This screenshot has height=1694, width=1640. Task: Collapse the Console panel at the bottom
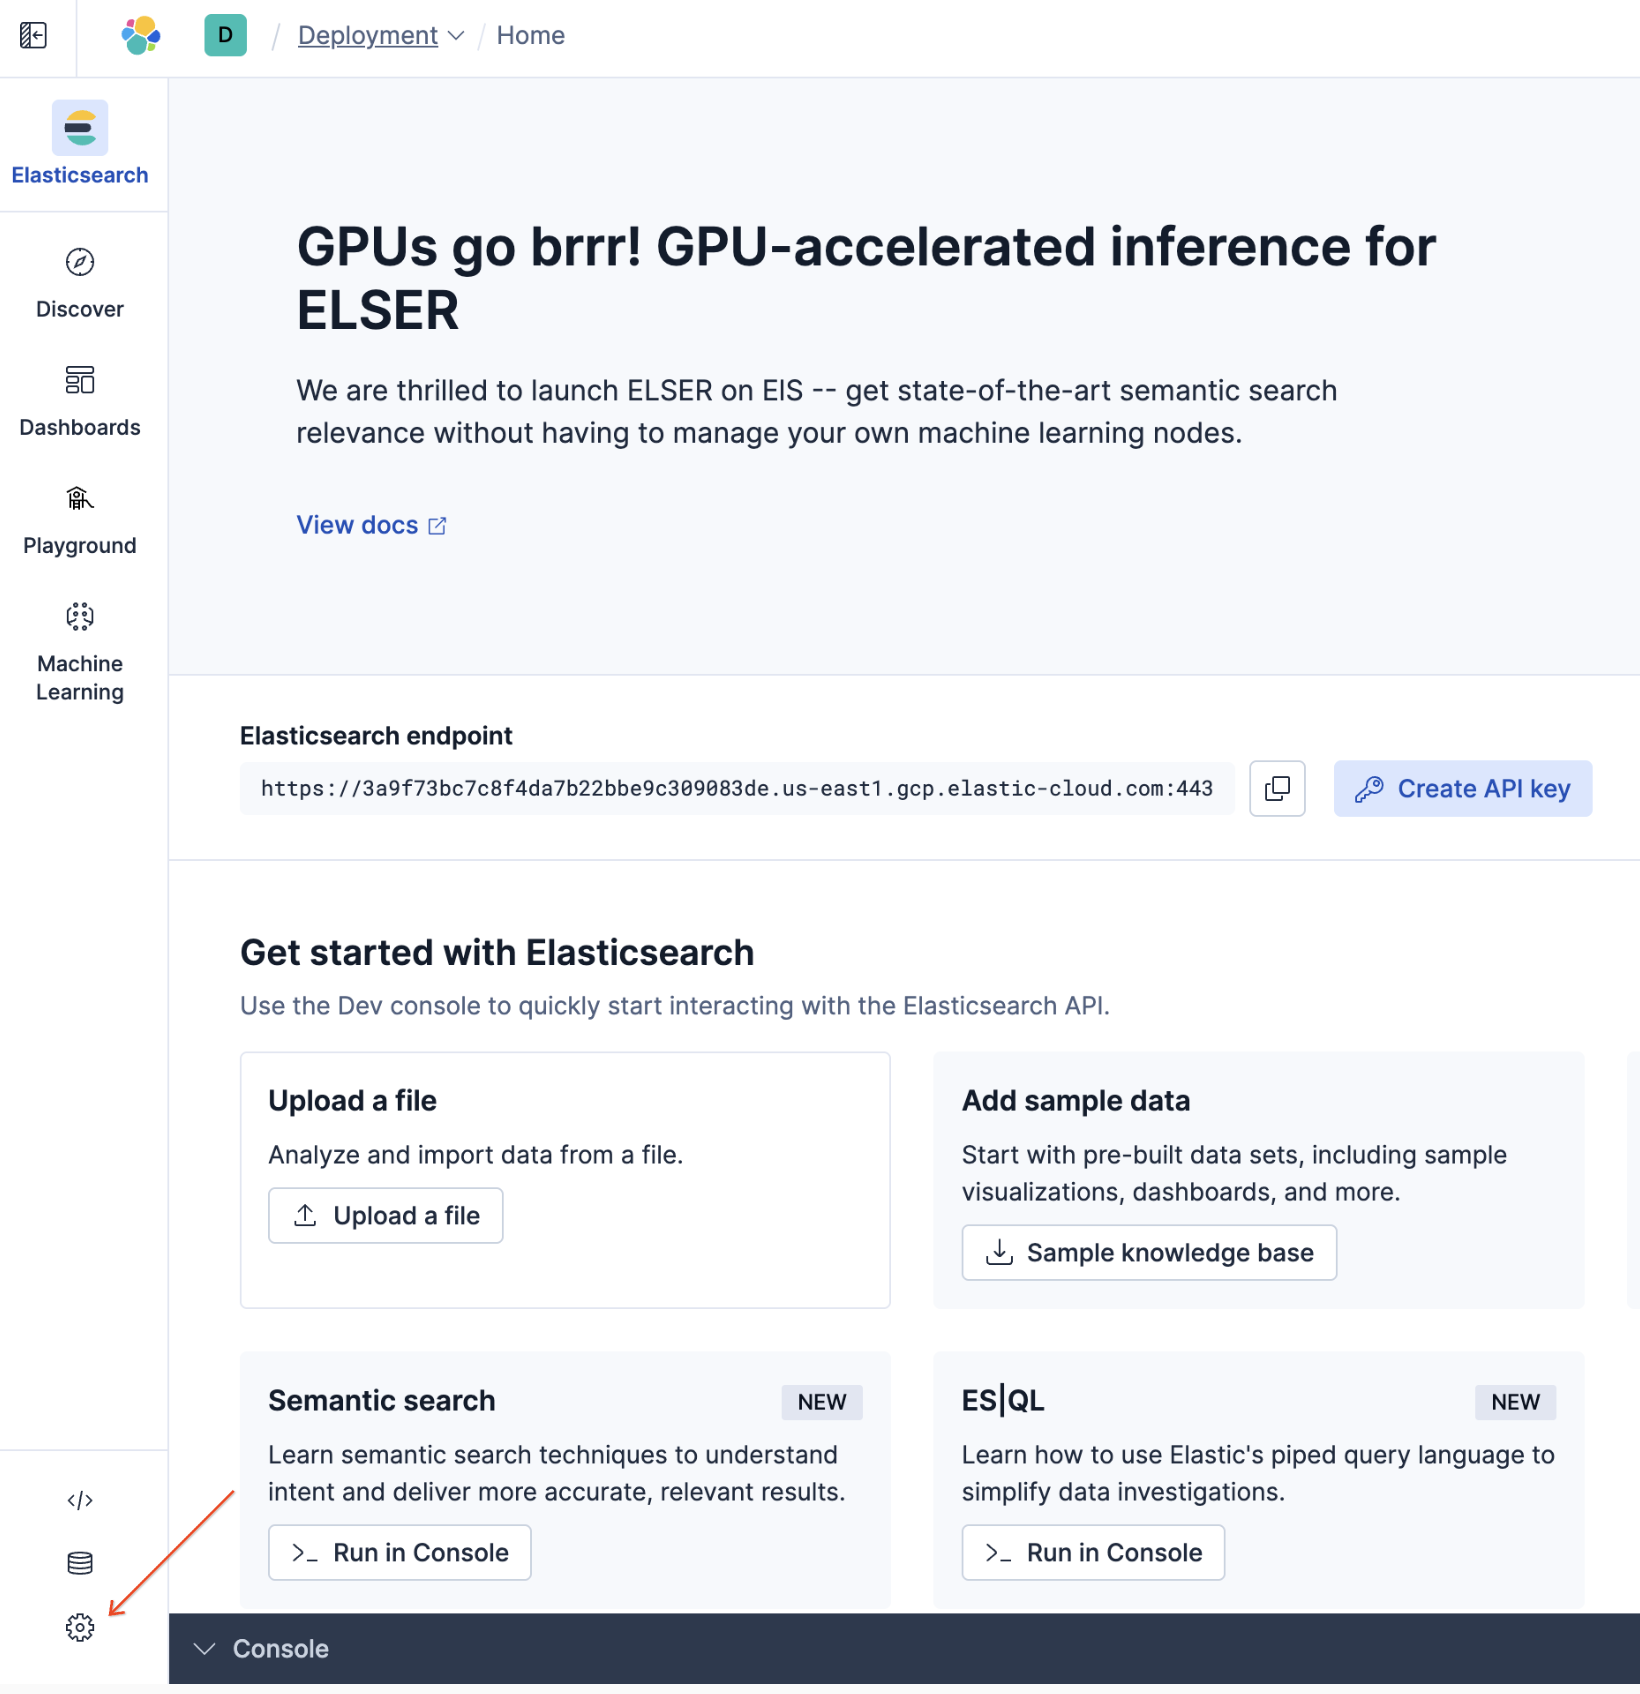coord(205,1648)
